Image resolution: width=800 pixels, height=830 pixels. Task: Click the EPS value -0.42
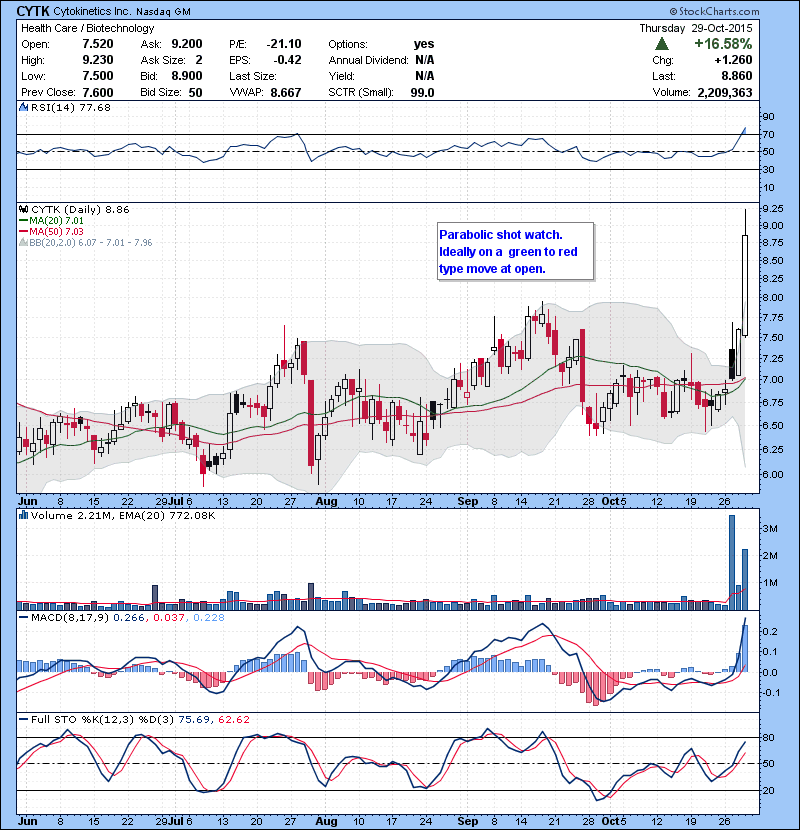[x=287, y=60]
